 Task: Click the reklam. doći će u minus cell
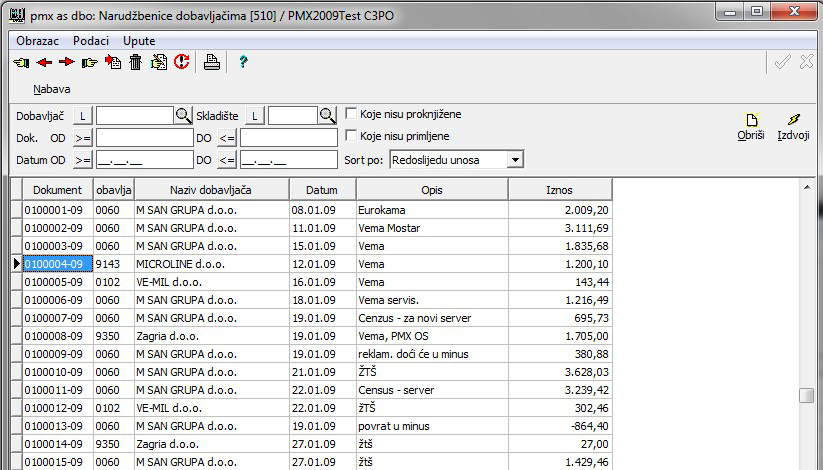pyautogui.click(x=432, y=354)
